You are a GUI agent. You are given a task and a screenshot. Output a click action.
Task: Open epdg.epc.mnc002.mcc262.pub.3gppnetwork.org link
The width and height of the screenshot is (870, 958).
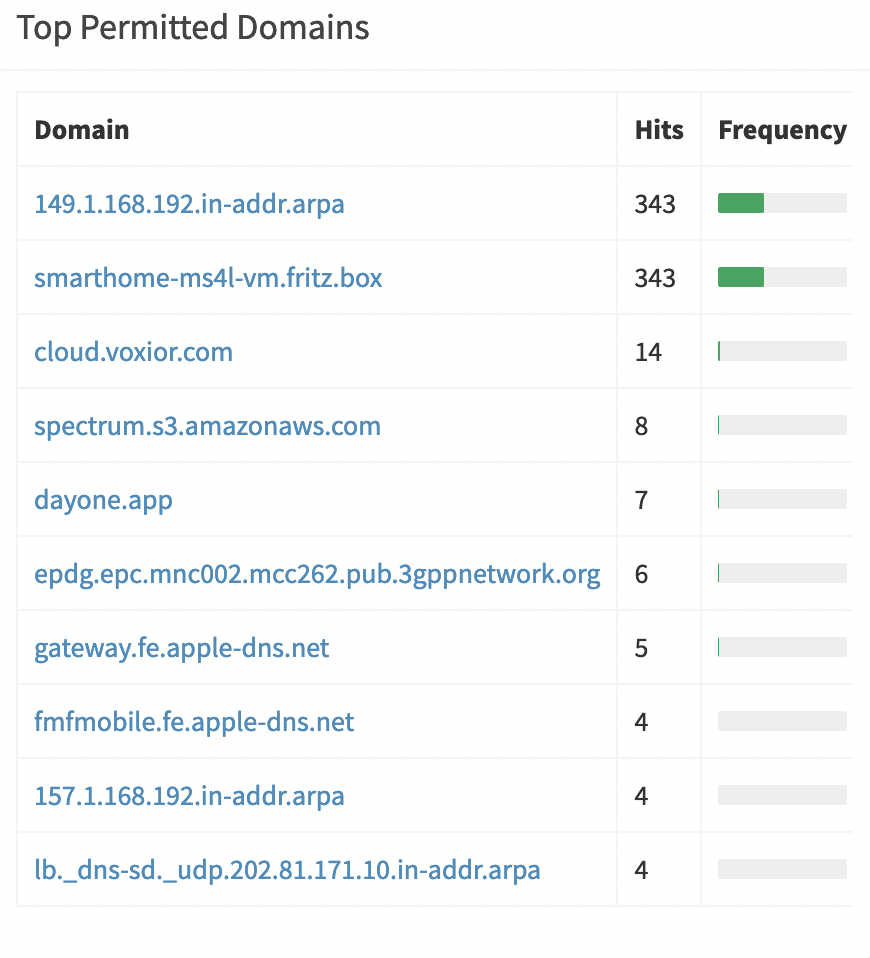[317, 574]
